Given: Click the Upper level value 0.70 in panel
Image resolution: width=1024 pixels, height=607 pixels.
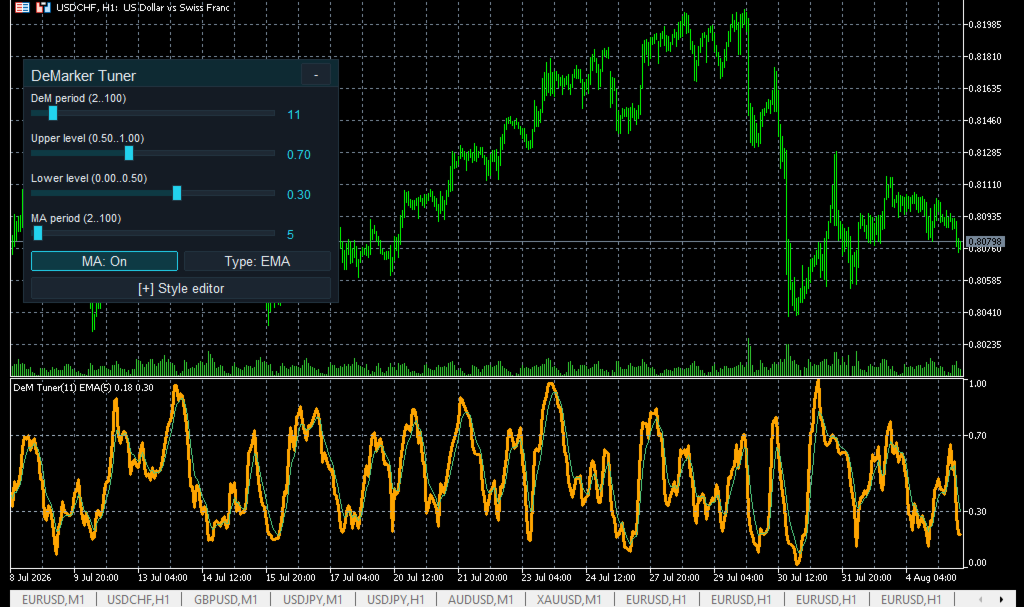Looking at the screenshot, I should click(x=299, y=155).
